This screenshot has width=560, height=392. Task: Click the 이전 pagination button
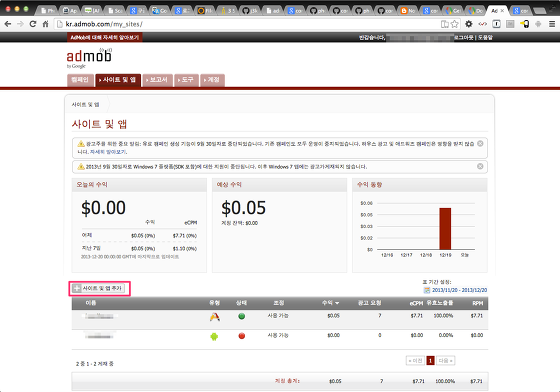point(415,361)
